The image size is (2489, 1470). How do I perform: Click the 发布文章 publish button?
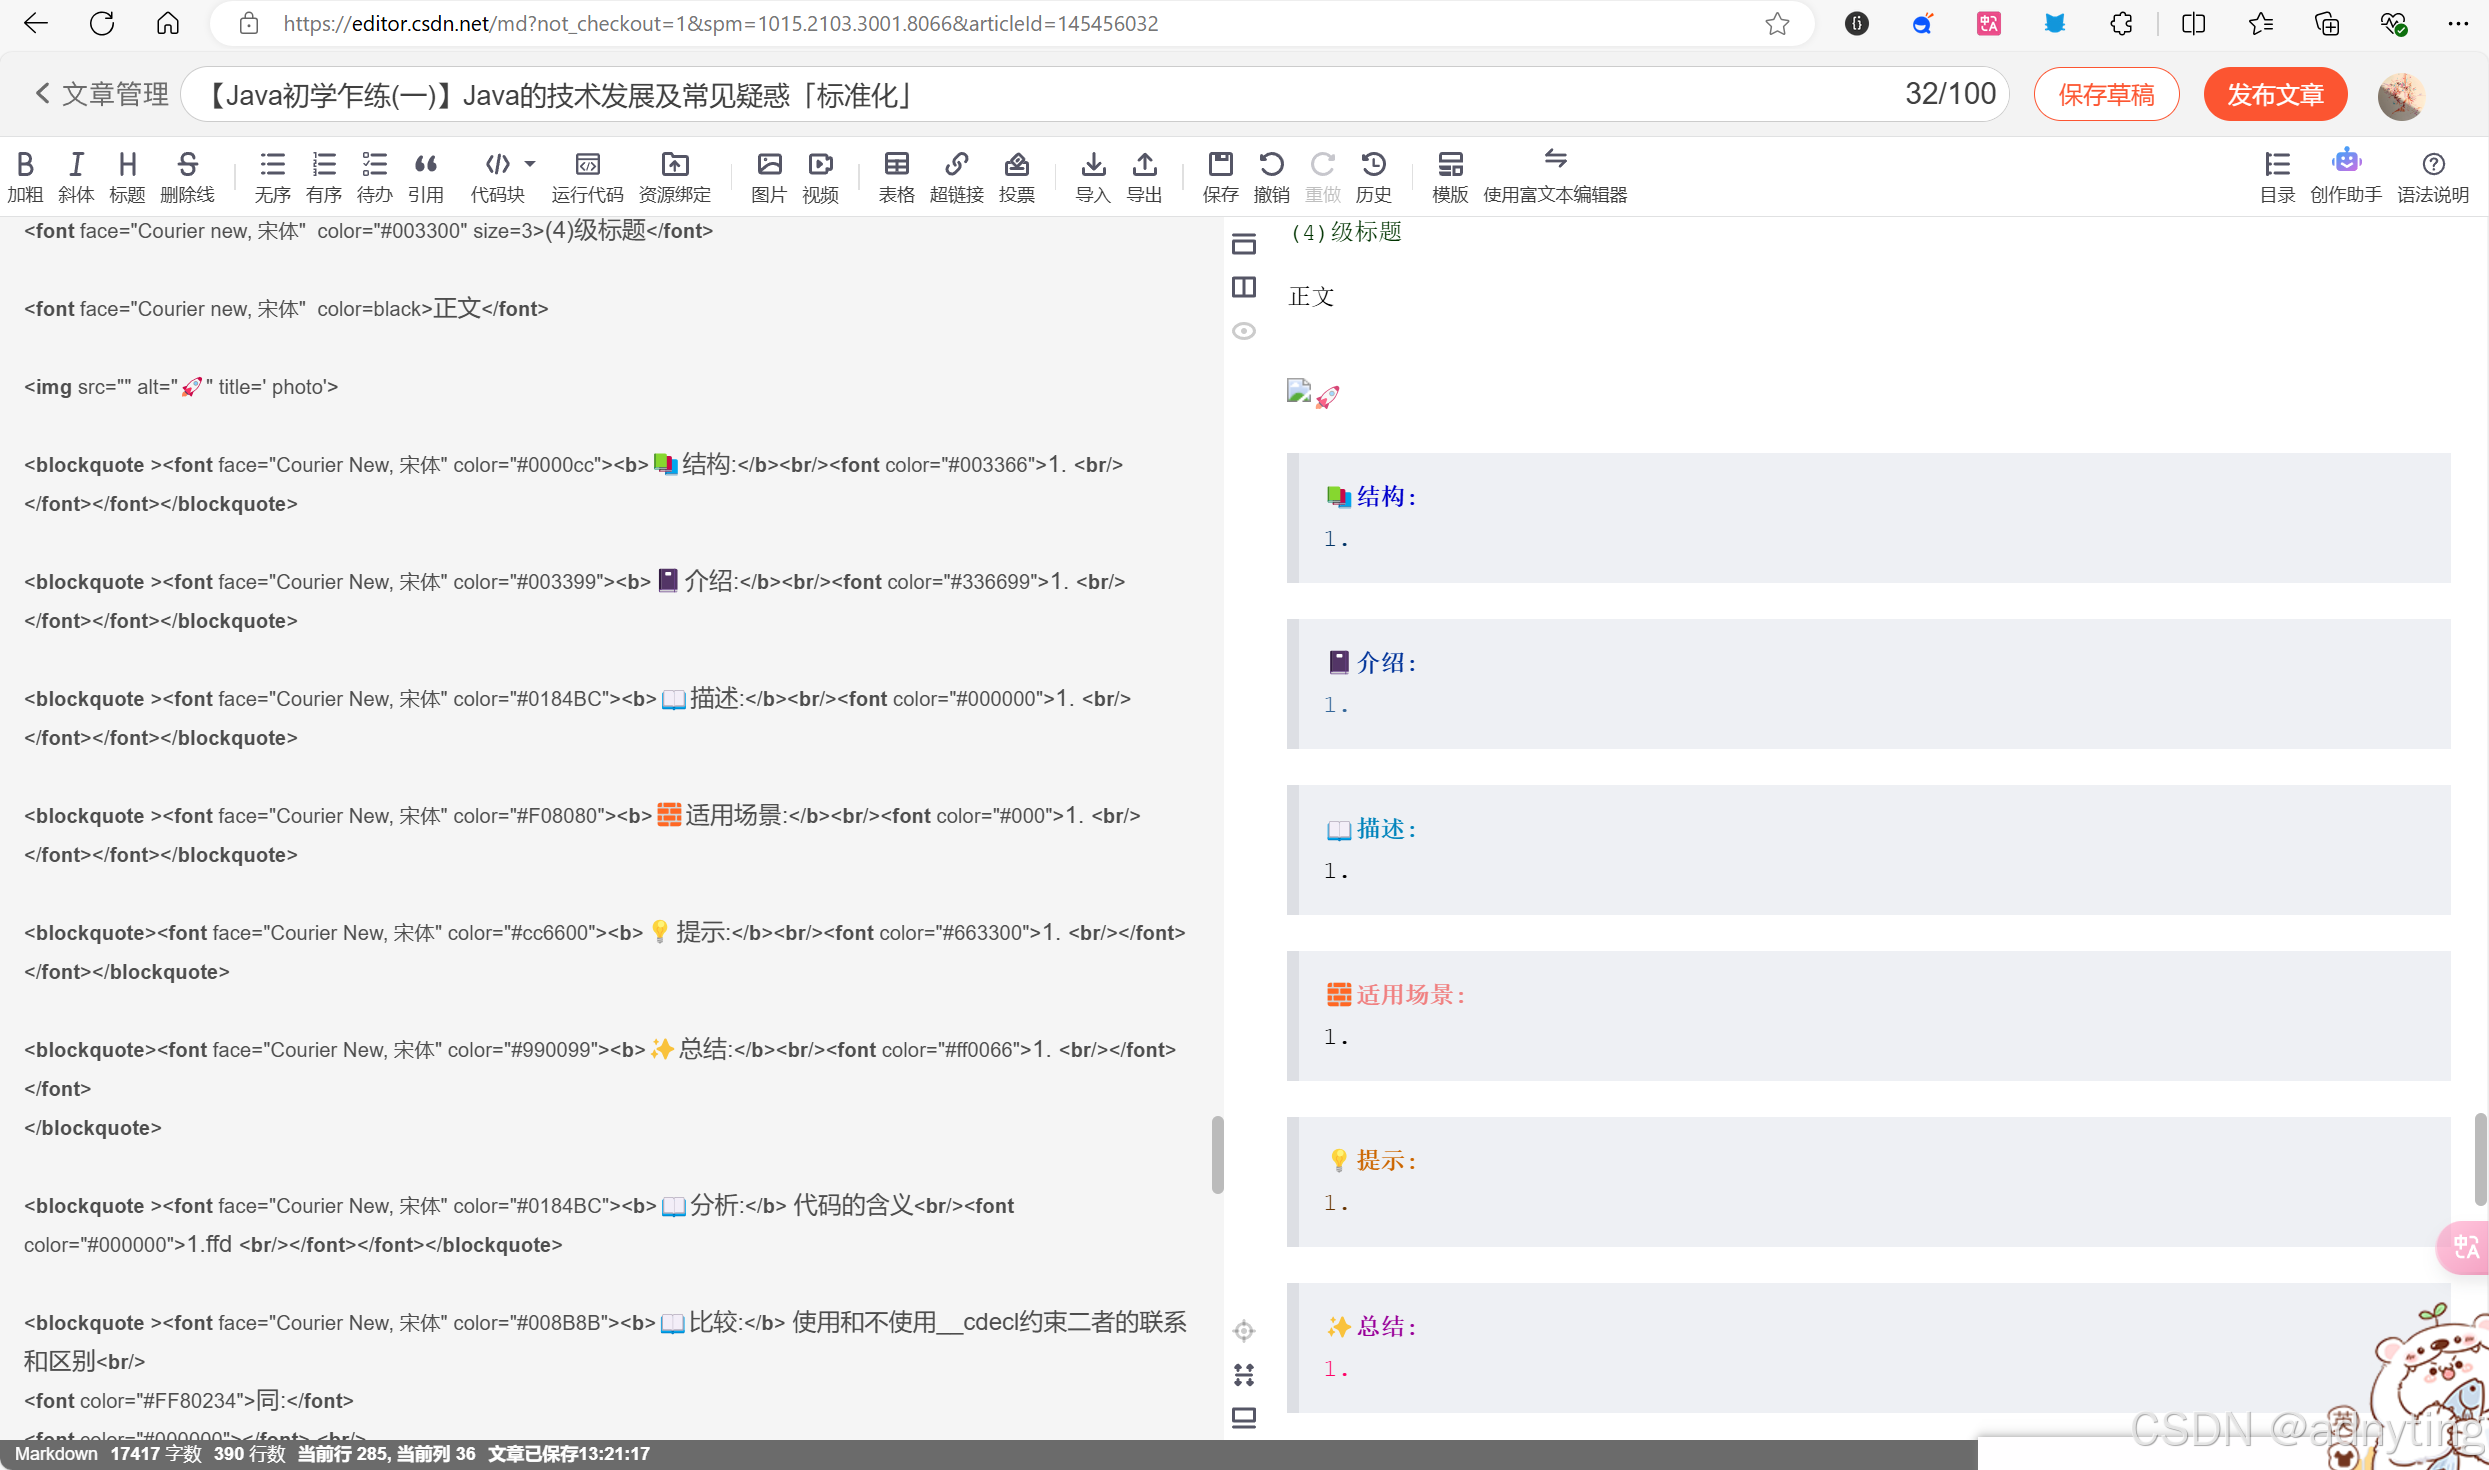(2274, 94)
